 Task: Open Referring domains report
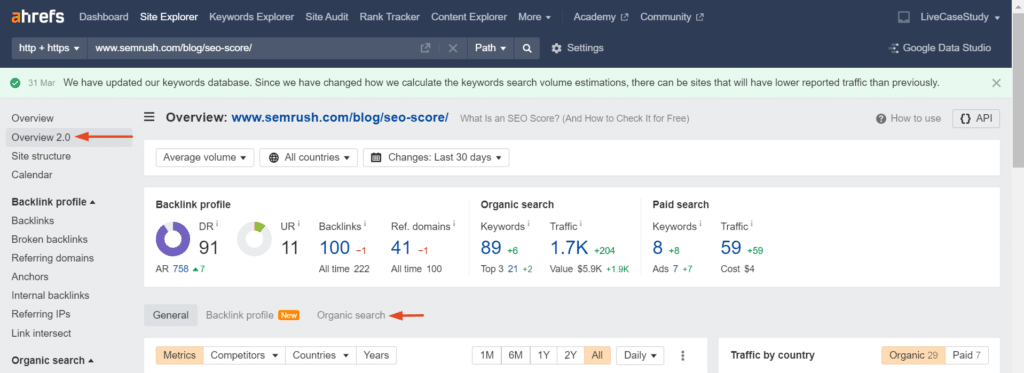tap(53, 258)
